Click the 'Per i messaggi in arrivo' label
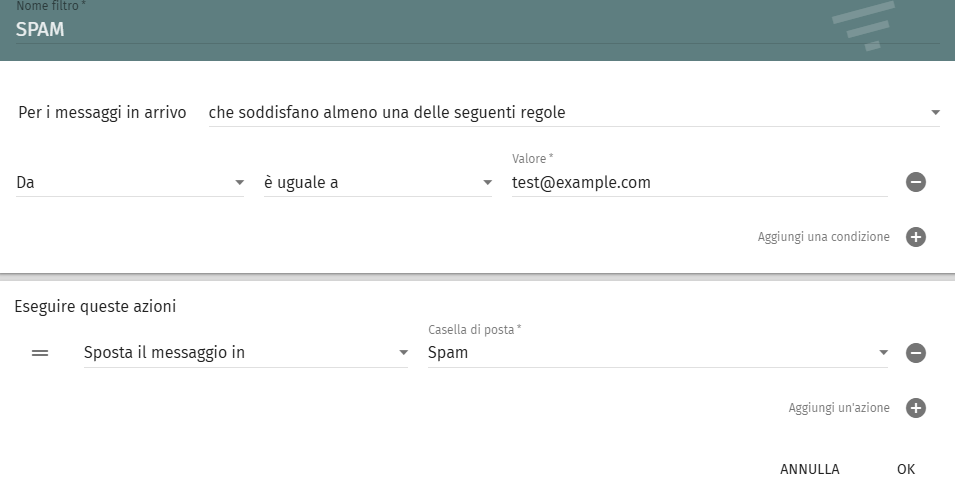Image resolution: width=955 pixels, height=493 pixels. [x=102, y=113]
